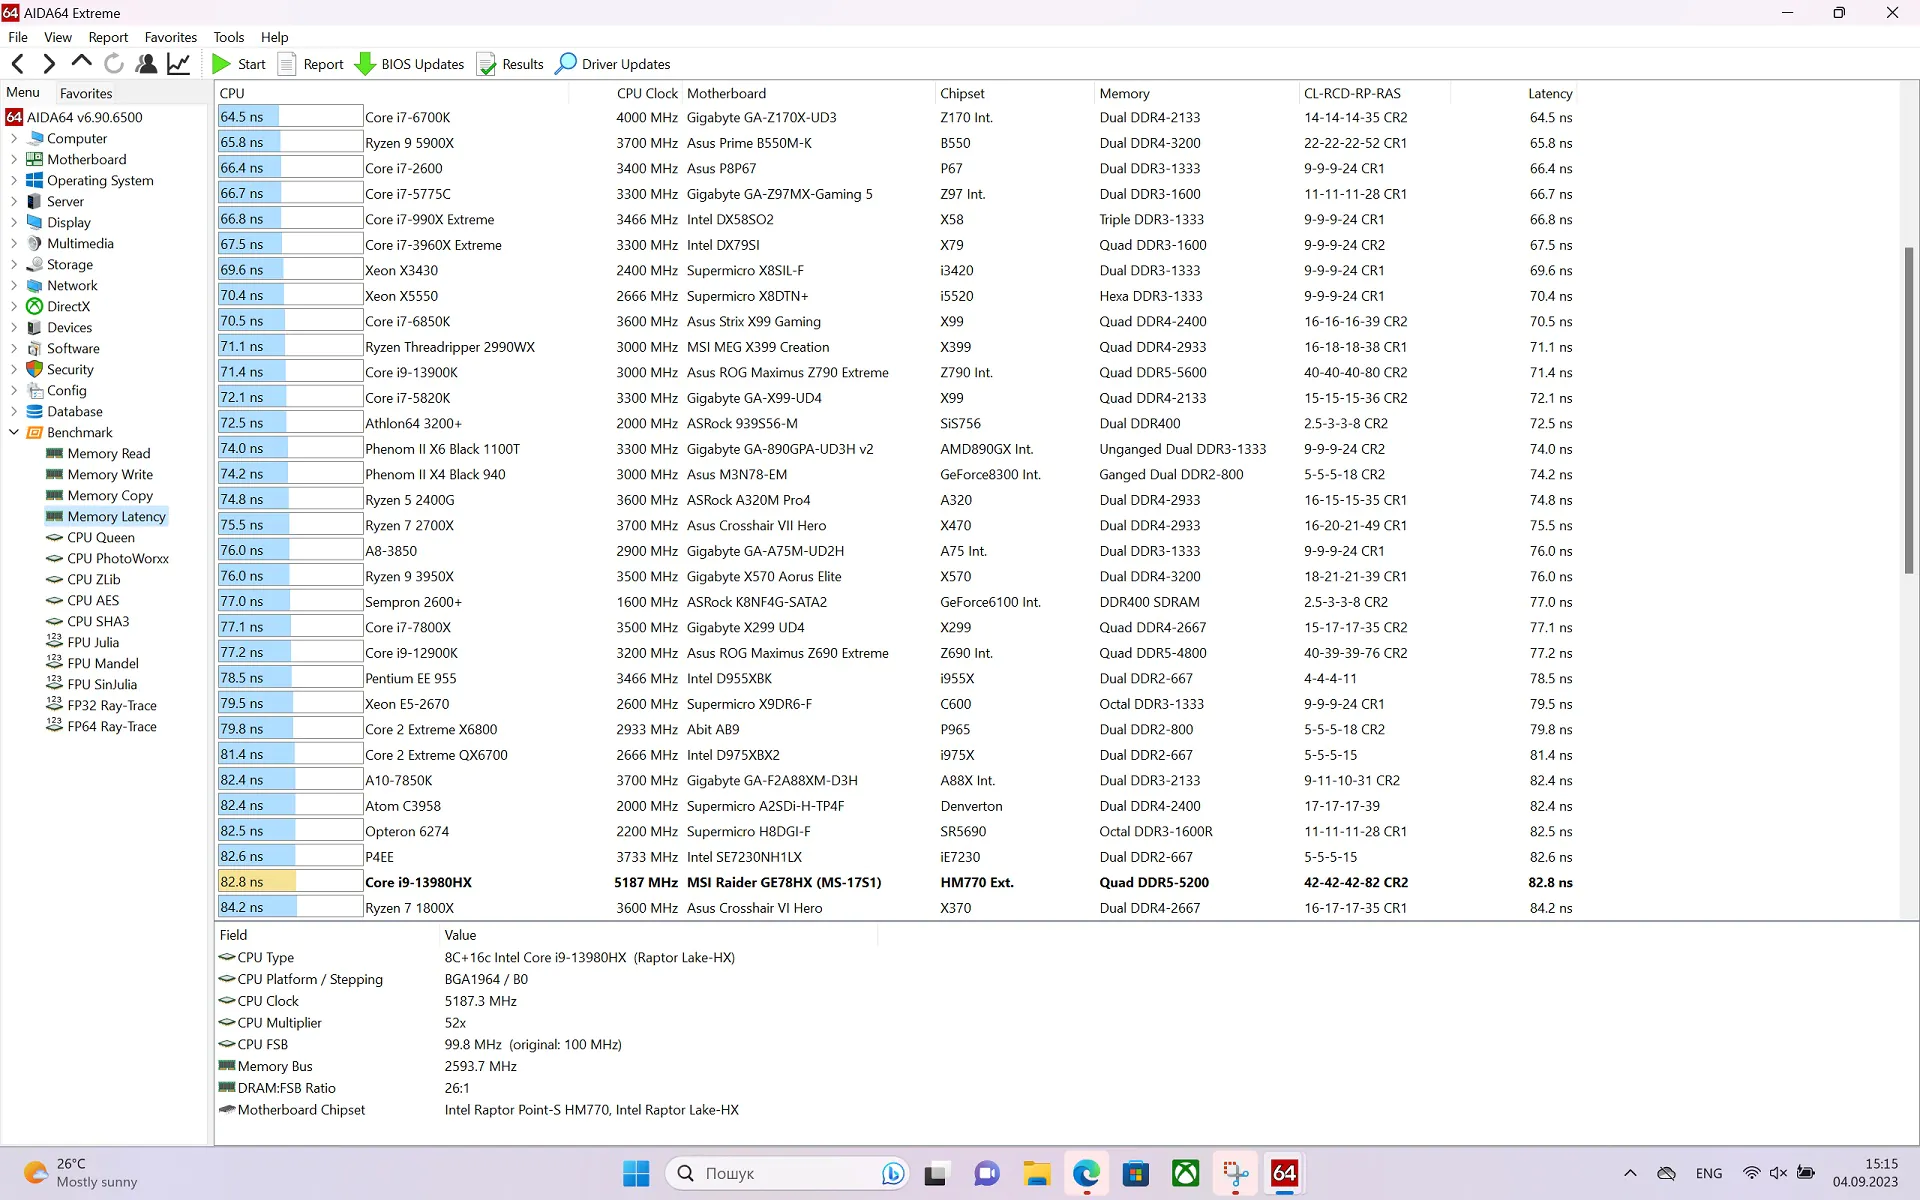Switch to the Favorites tab in sidebar
This screenshot has width=1920, height=1200.
point(86,93)
